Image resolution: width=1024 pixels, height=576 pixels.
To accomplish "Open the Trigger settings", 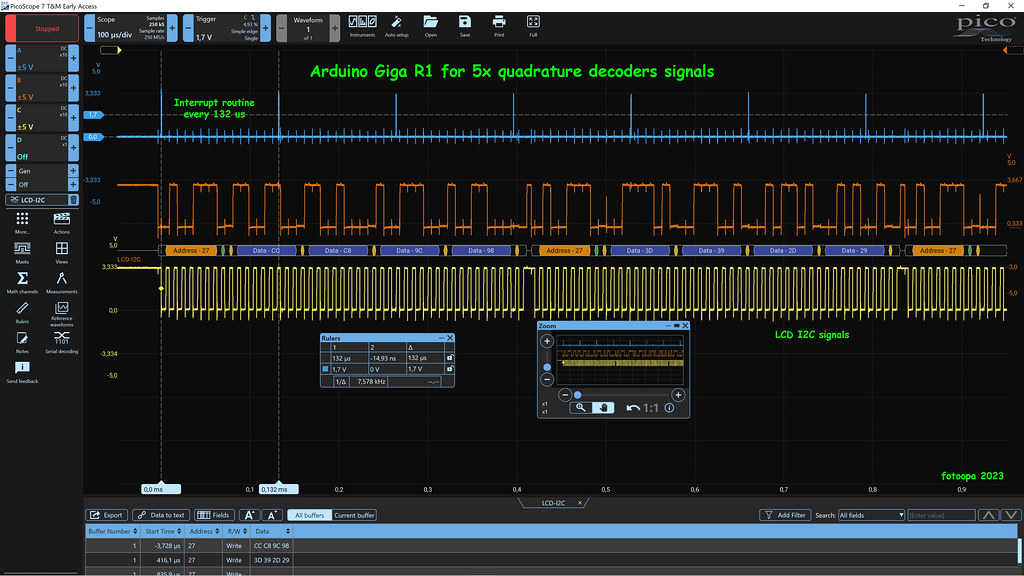I will click(227, 29).
